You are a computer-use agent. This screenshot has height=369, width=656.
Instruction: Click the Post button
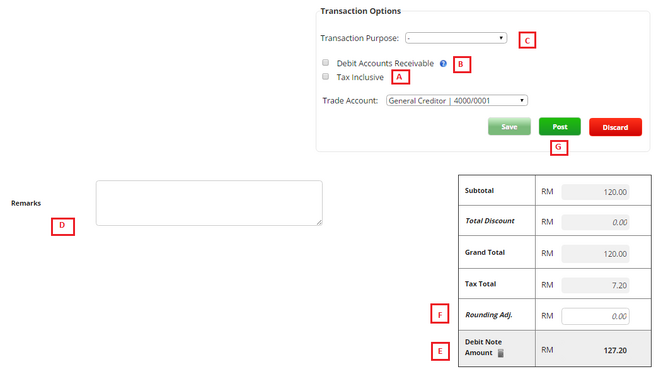click(x=559, y=127)
